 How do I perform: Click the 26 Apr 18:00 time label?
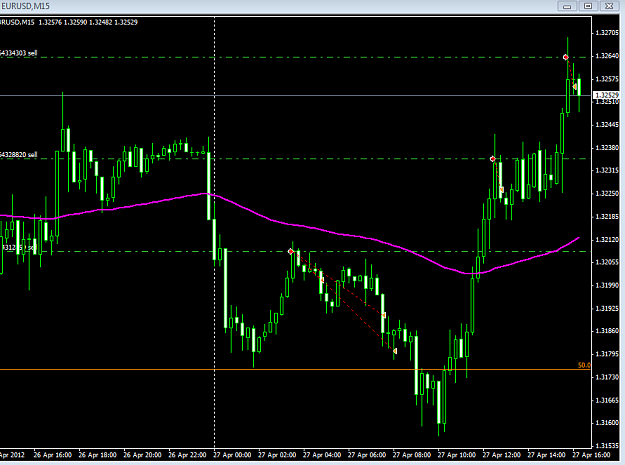coord(98,455)
